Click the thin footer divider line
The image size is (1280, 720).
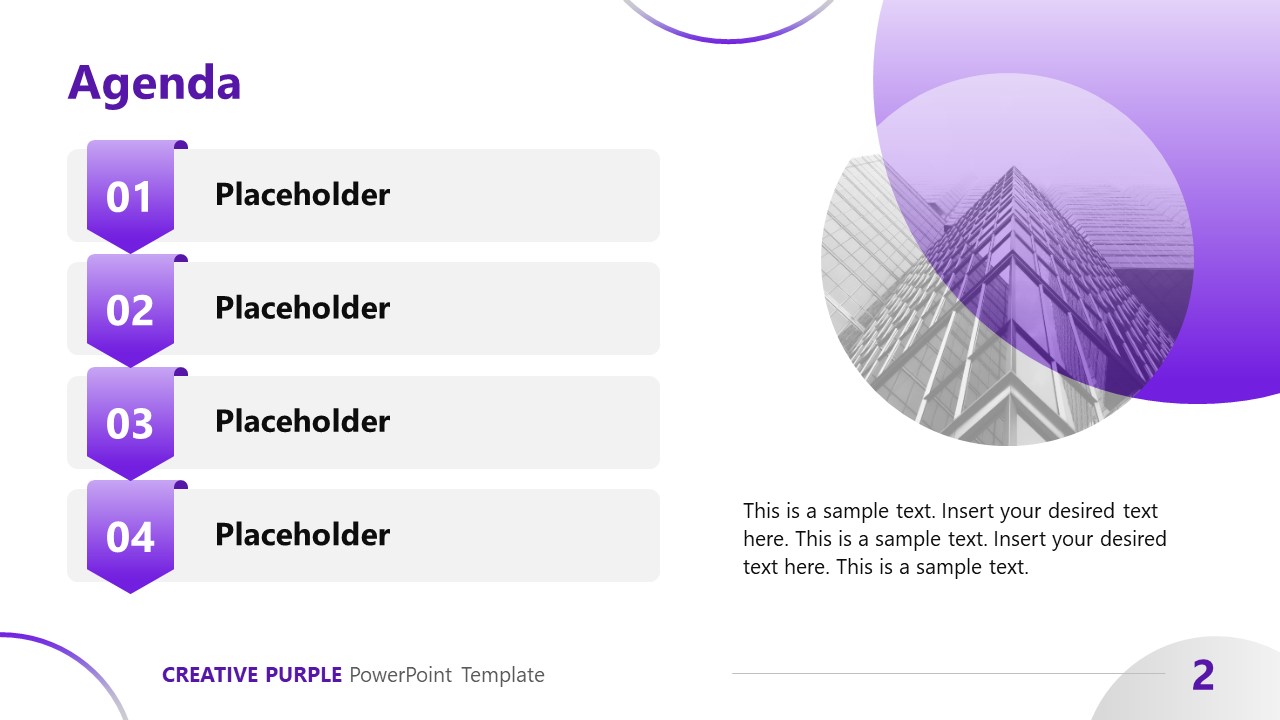pyautogui.click(x=948, y=673)
